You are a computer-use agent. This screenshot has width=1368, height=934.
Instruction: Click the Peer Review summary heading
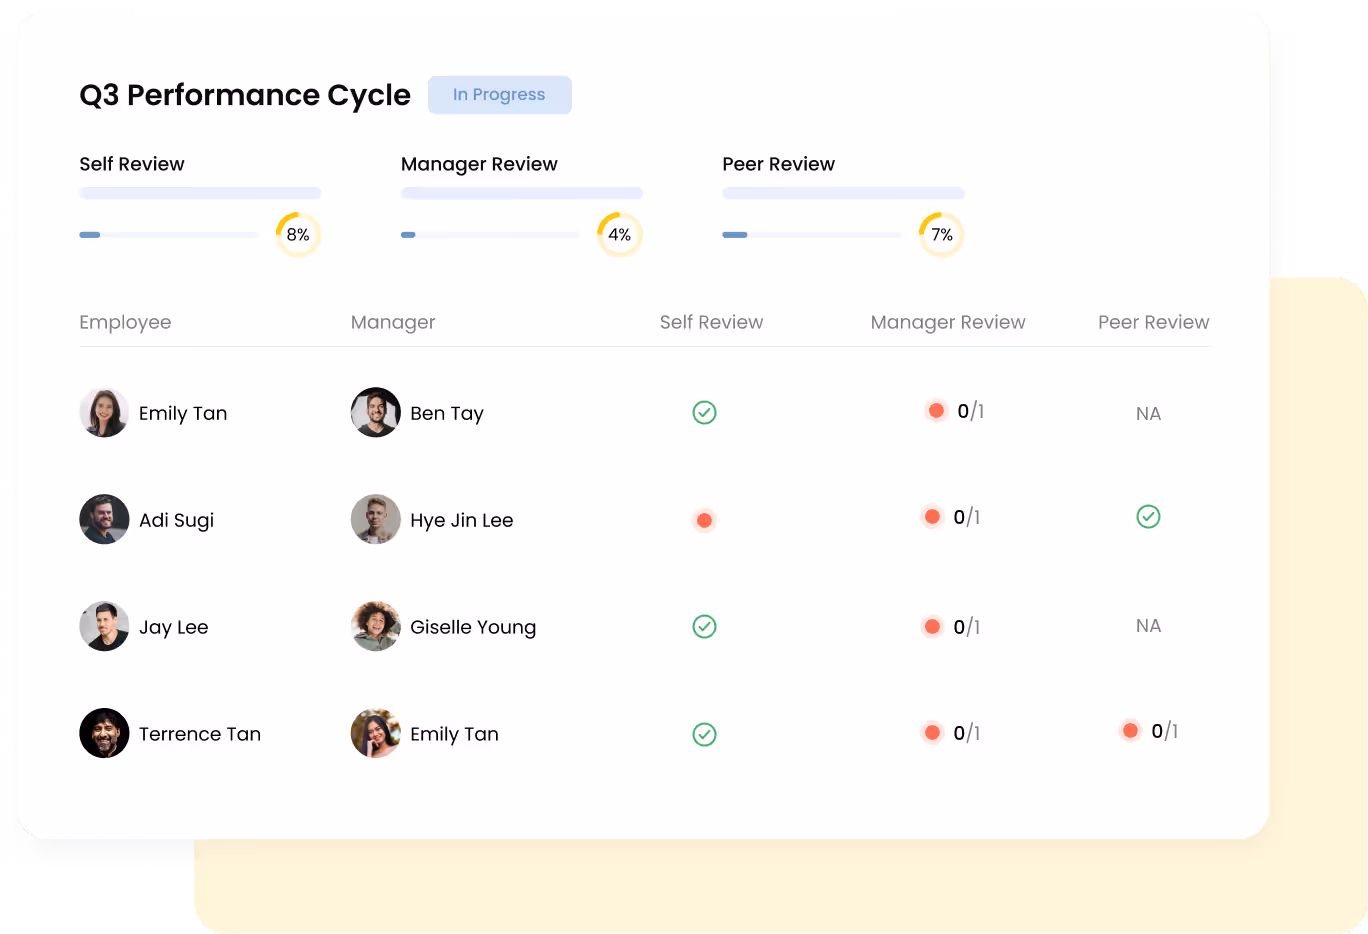[x=778, y=164]
